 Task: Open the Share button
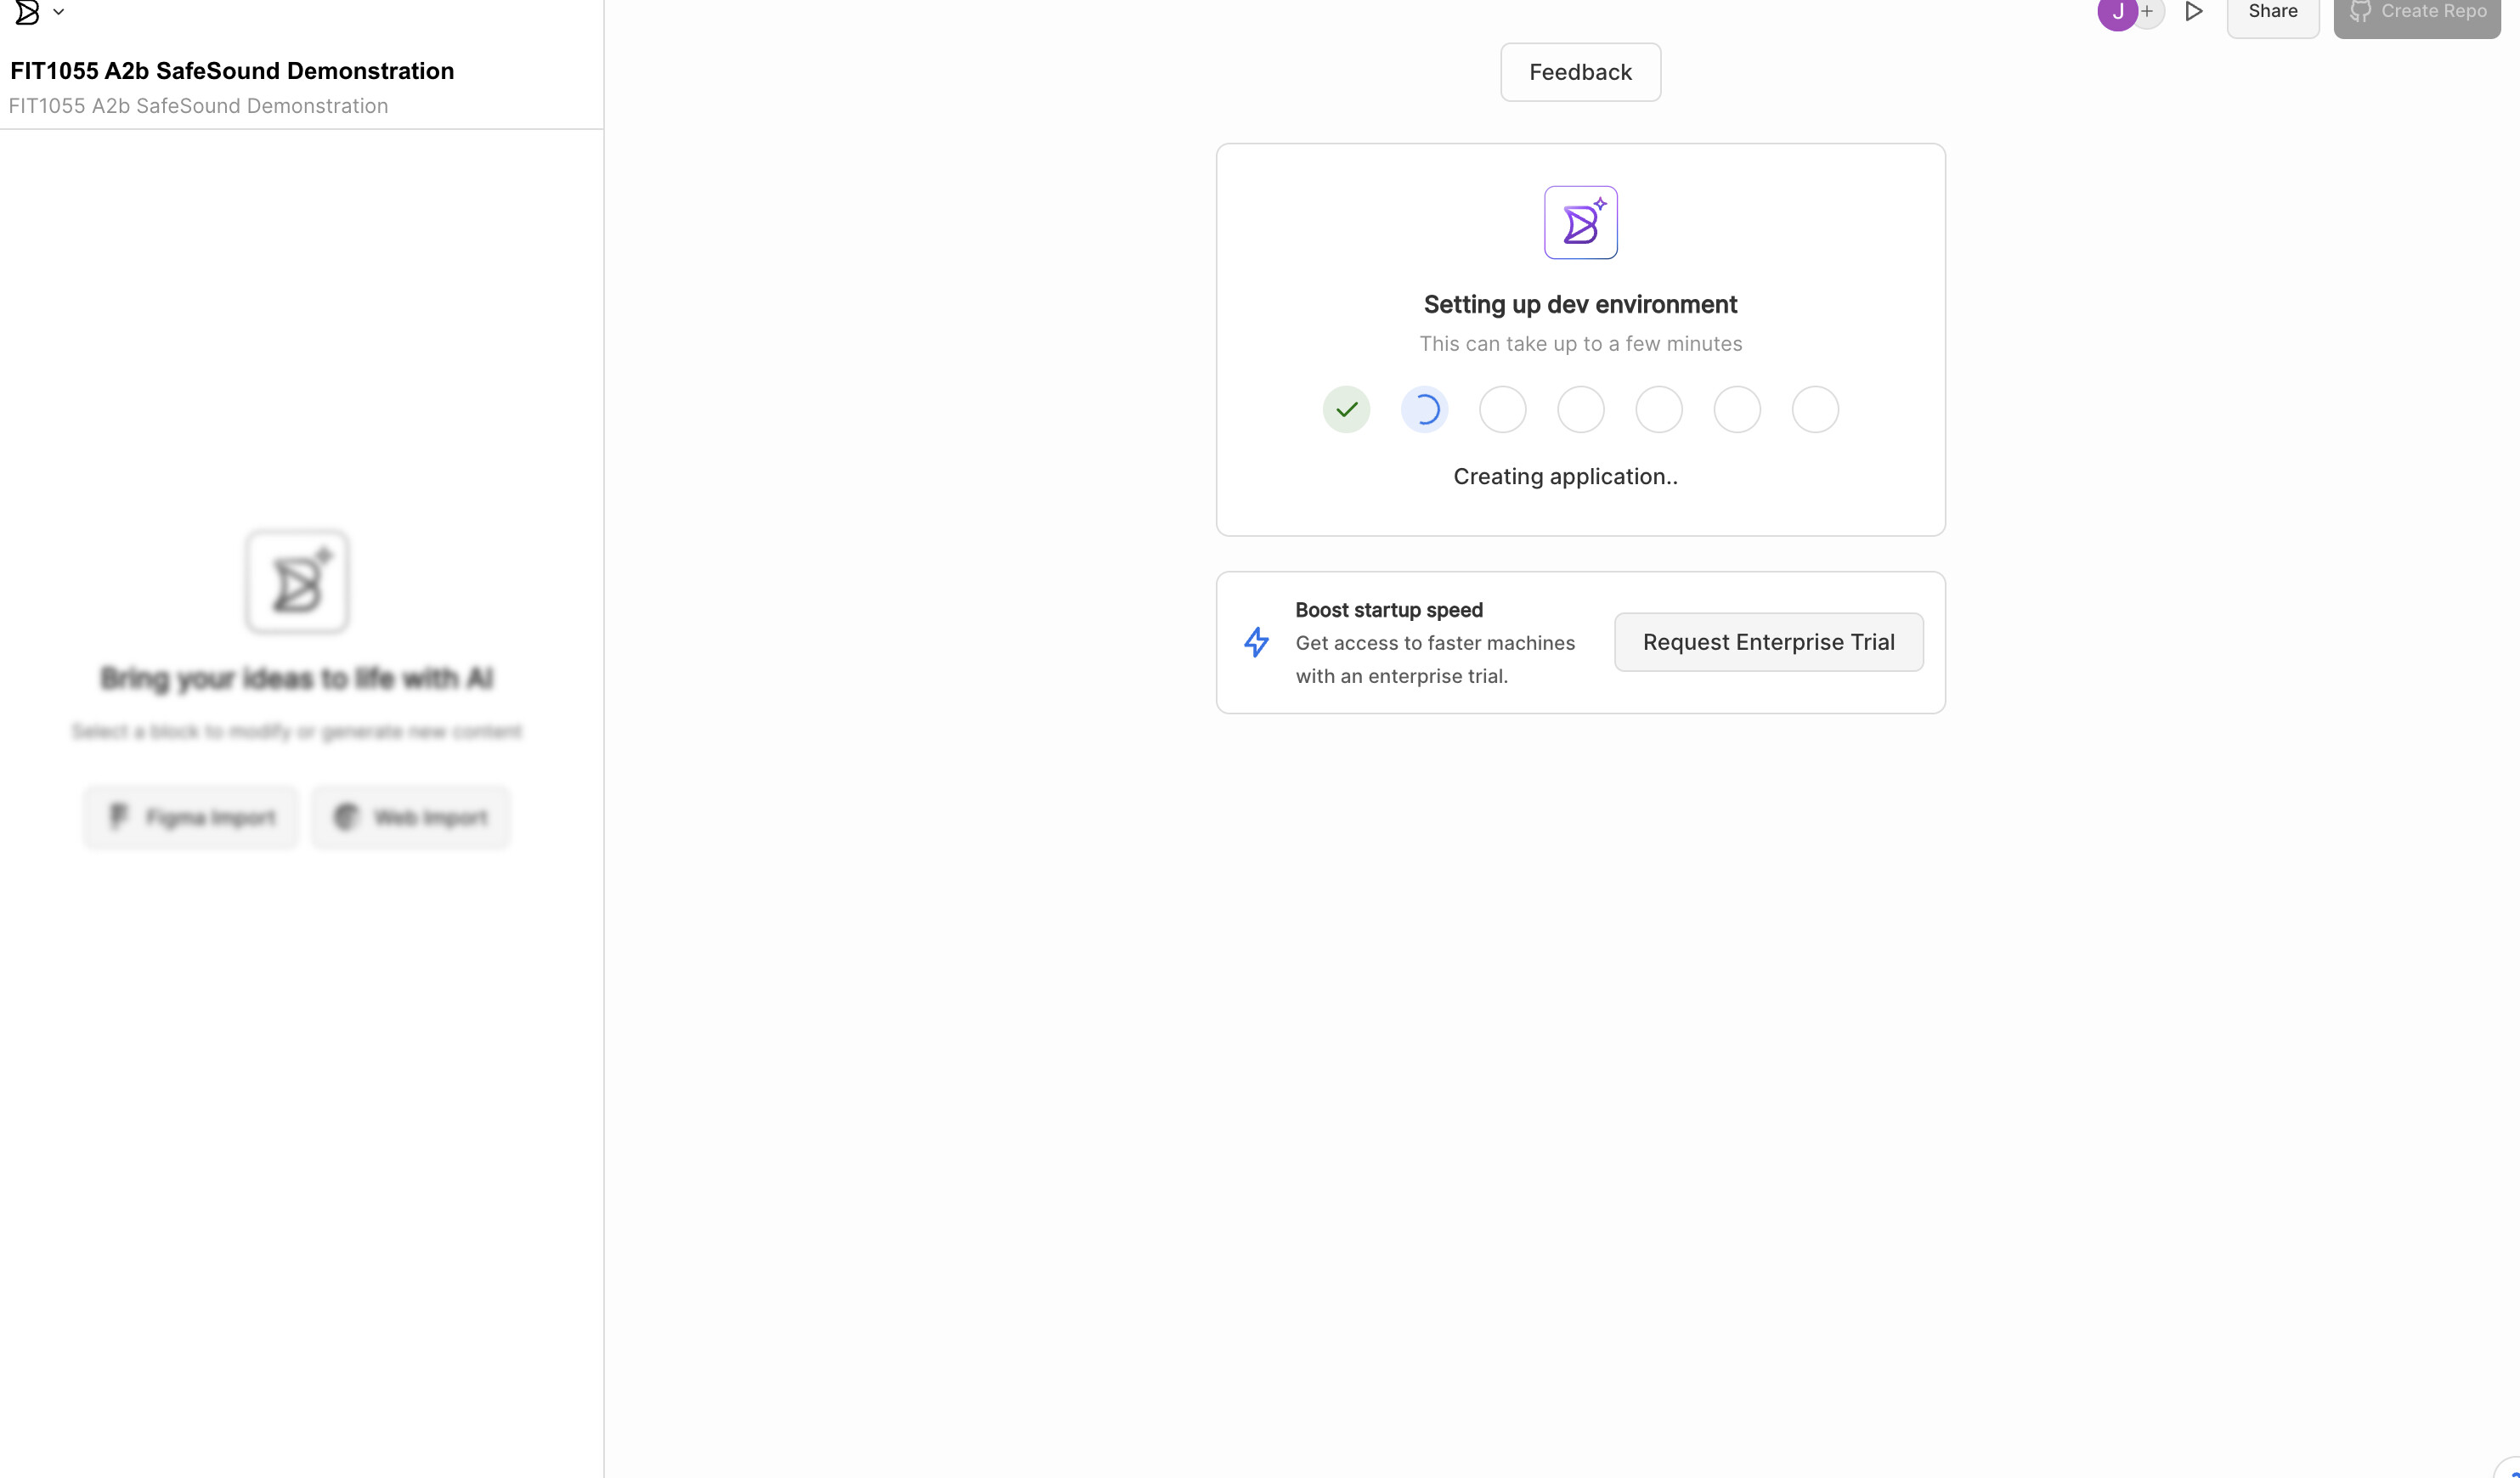[x=2272, y=14]
